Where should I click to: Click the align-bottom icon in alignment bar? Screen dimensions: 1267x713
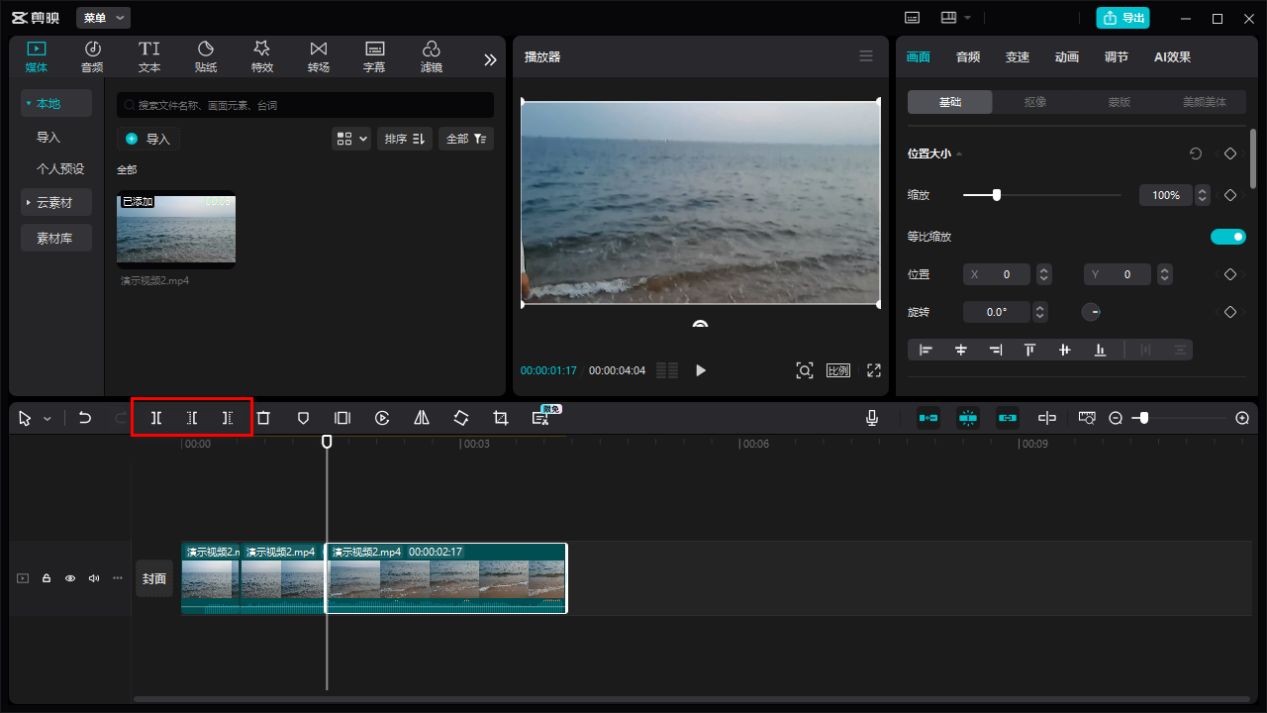pyautogui.click(x=1100, y=350)
